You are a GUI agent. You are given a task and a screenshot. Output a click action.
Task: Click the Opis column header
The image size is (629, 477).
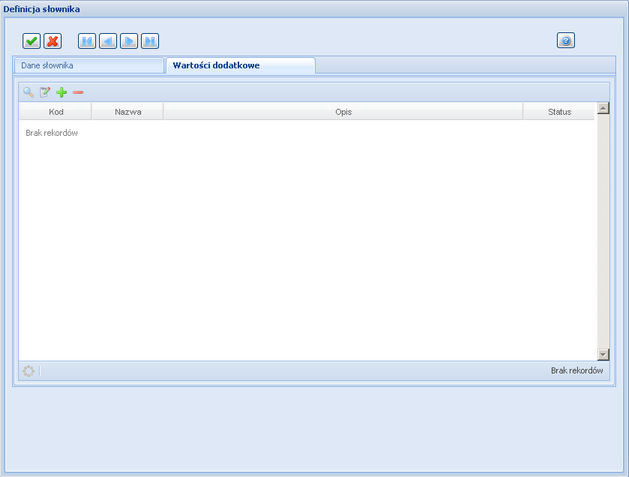(x=343, y=112)
